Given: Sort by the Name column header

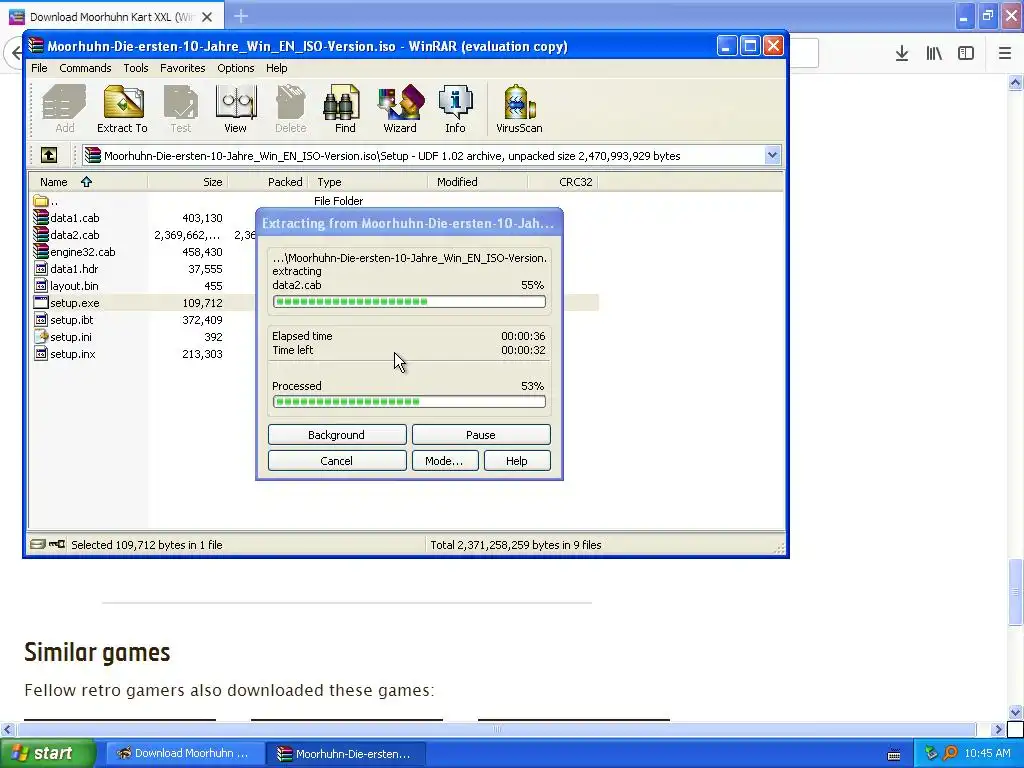Looking at the screenshot, I should click(88, 182).
